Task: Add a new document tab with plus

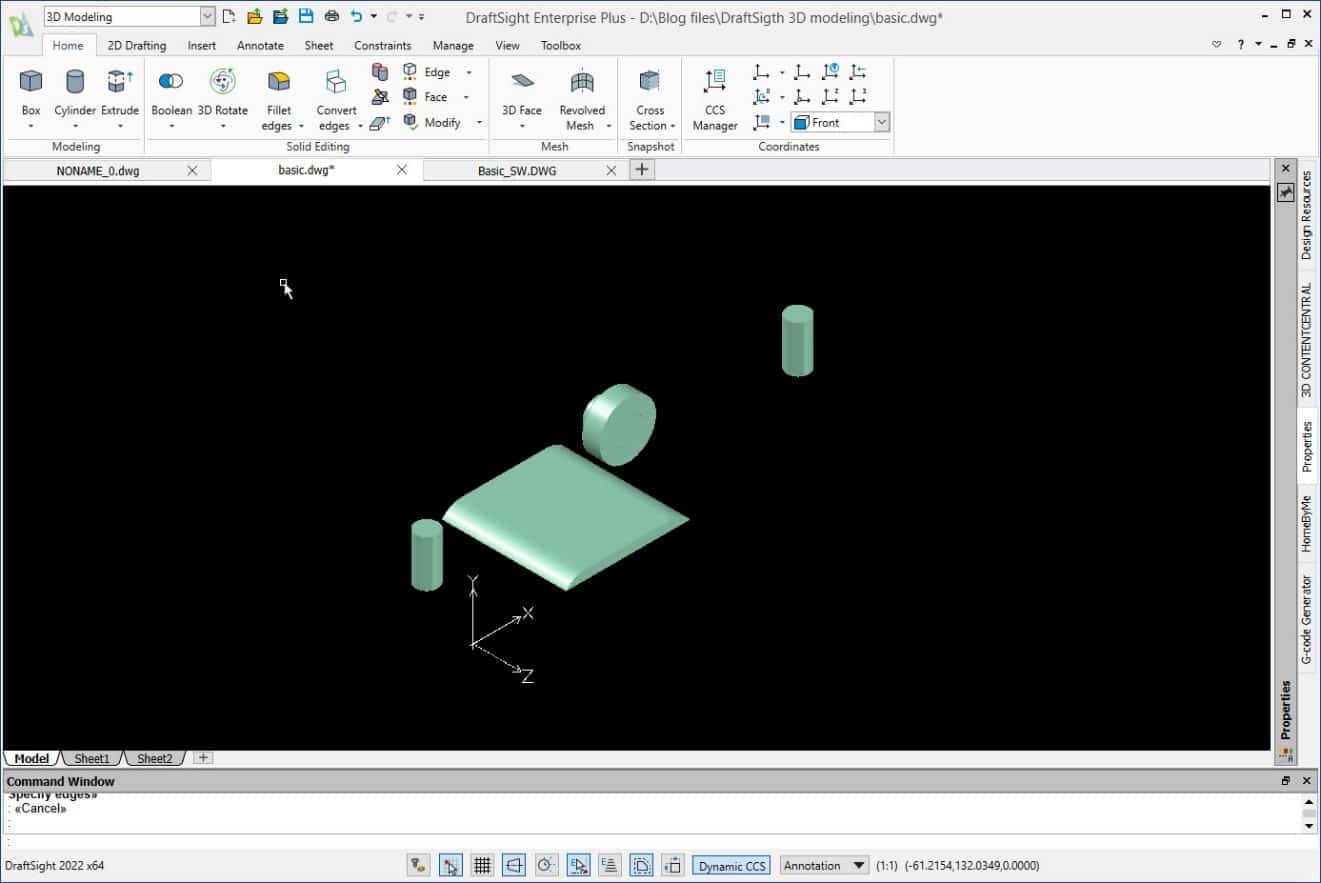Action: [x=642, y=170]
